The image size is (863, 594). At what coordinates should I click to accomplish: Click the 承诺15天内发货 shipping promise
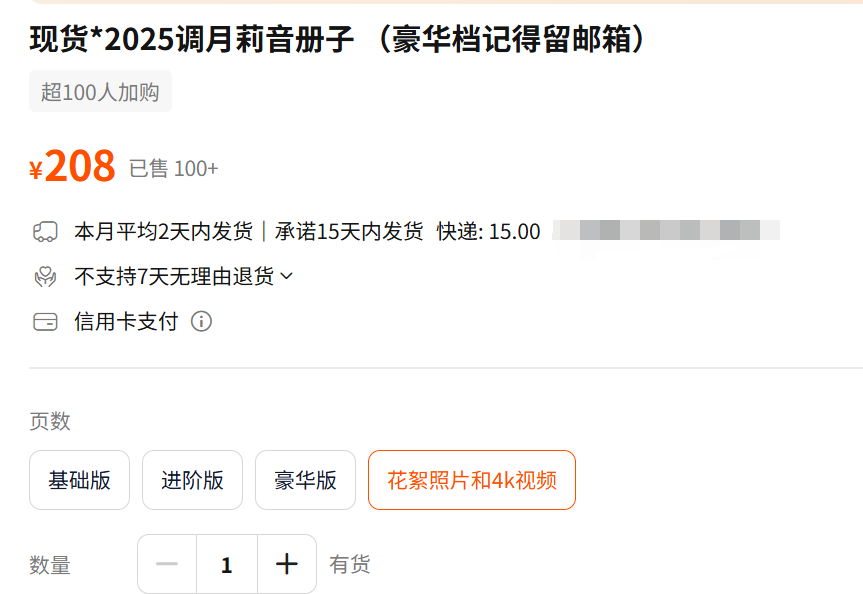tap(349, 232)
